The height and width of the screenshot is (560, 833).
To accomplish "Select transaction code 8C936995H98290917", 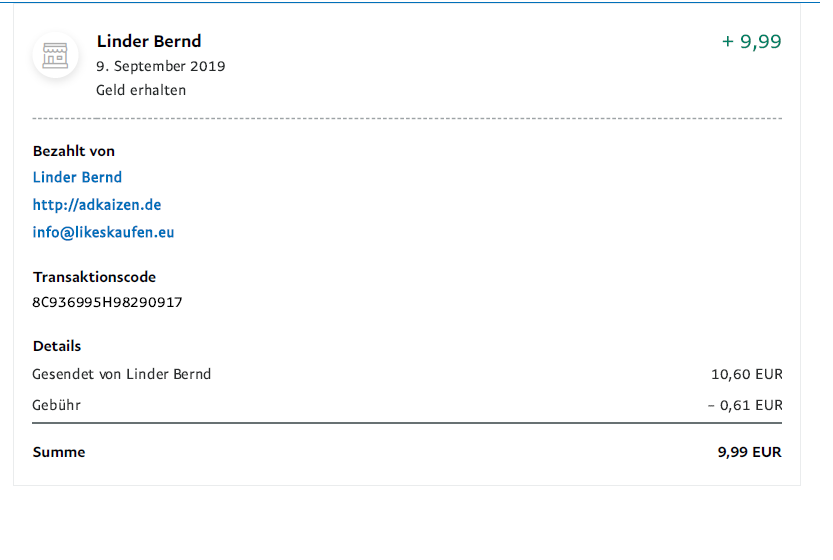I will point(108,302).
